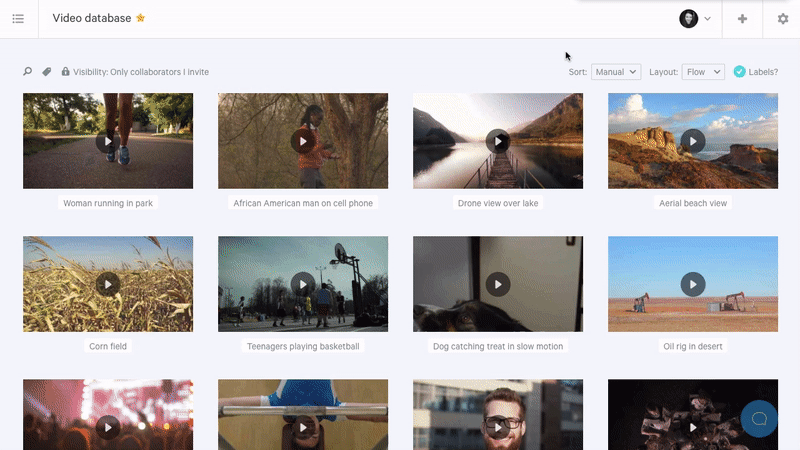The height and width of the screenshot is (450, 800).
Task: Open the hamburger list menu icon
Action: (x=18, y=19)
